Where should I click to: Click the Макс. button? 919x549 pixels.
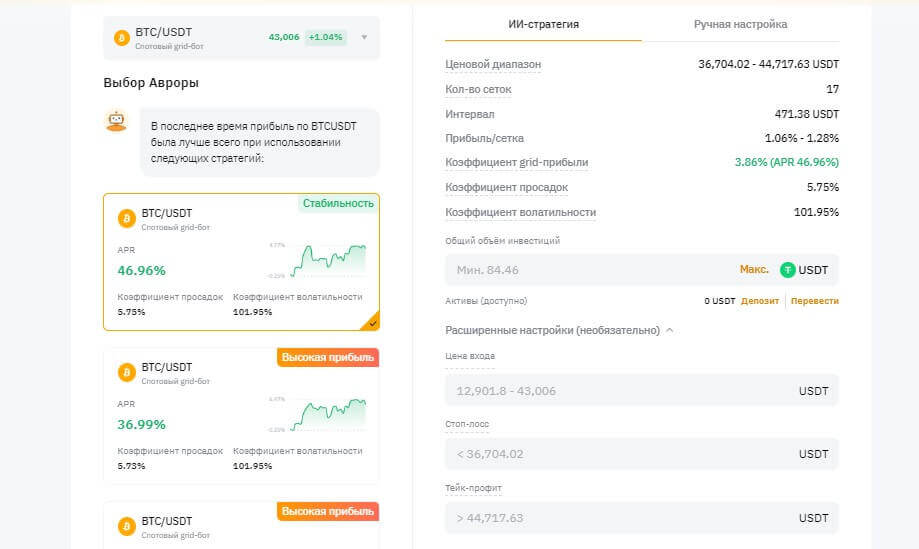(x=754, y=270)
